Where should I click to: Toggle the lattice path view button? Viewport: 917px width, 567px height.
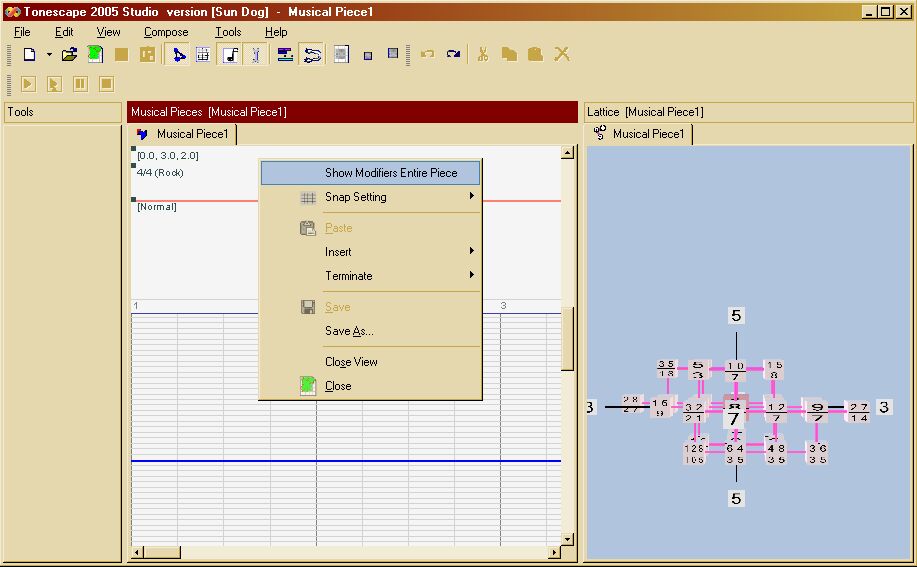pyautogui.click(x=312, y=54)
